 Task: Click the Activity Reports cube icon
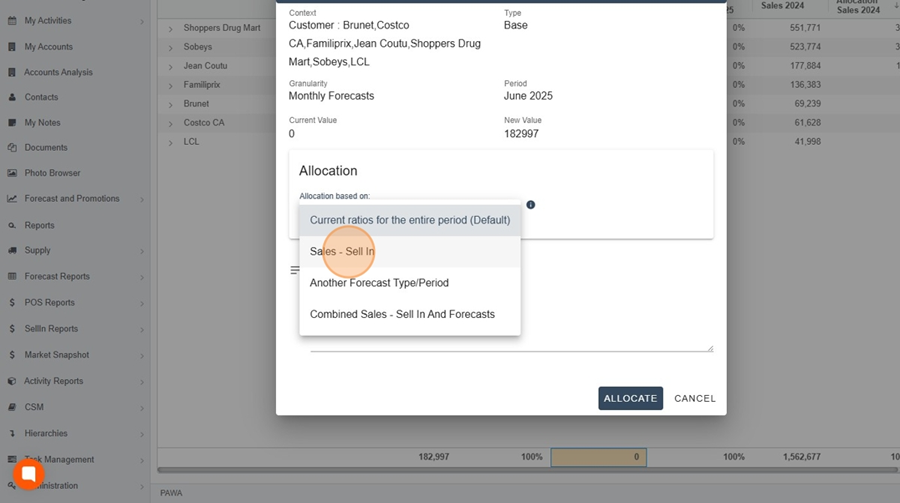pyautogui.click(x=12, y=381)
